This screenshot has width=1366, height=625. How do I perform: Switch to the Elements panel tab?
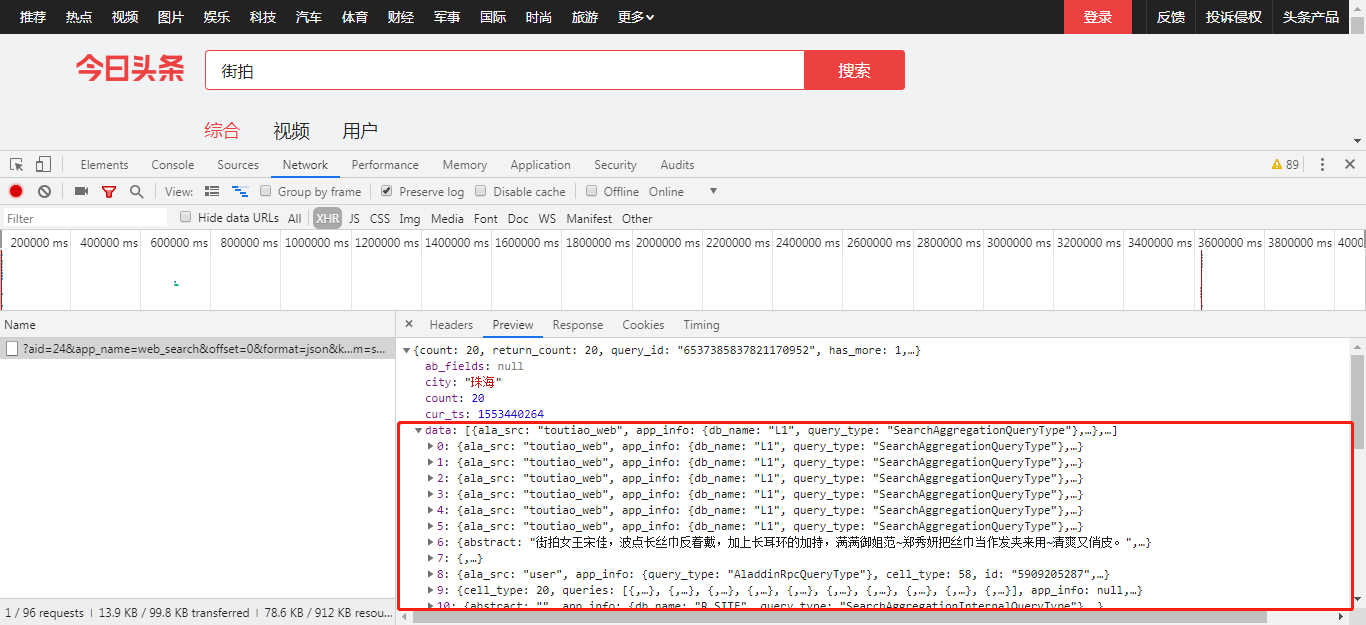104,165
